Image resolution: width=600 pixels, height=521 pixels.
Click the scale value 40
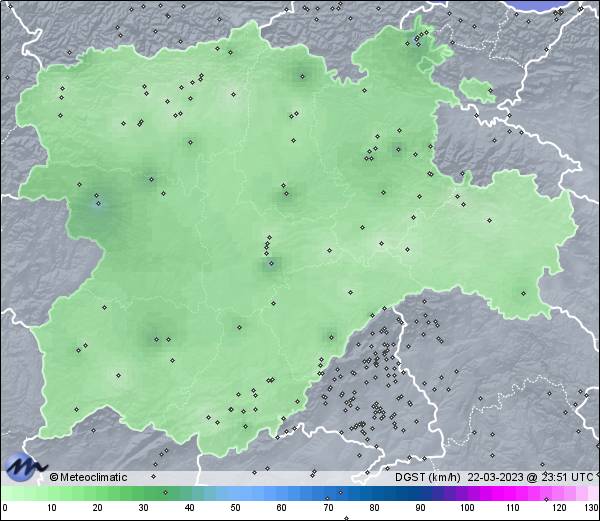pyautogui.click(x=189, y=508)
